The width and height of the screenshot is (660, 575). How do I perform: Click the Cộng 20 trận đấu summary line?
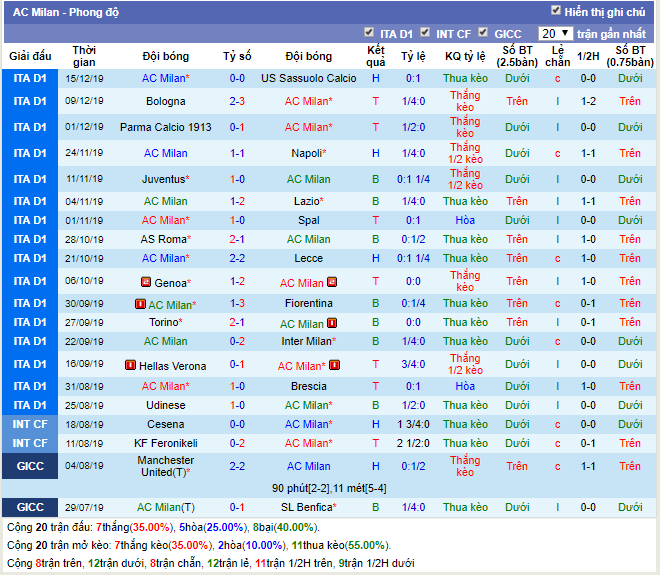point(164,527)
